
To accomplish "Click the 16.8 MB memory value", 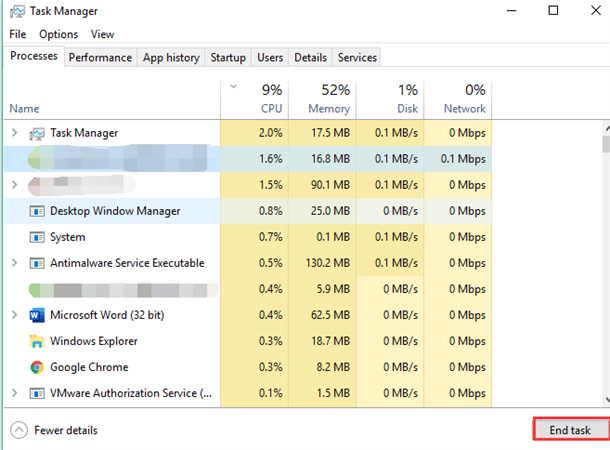I will click(x=330, y=159).
